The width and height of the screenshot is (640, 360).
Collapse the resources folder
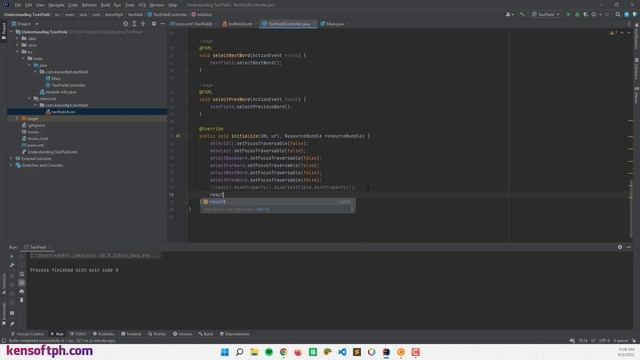(29, 98)
